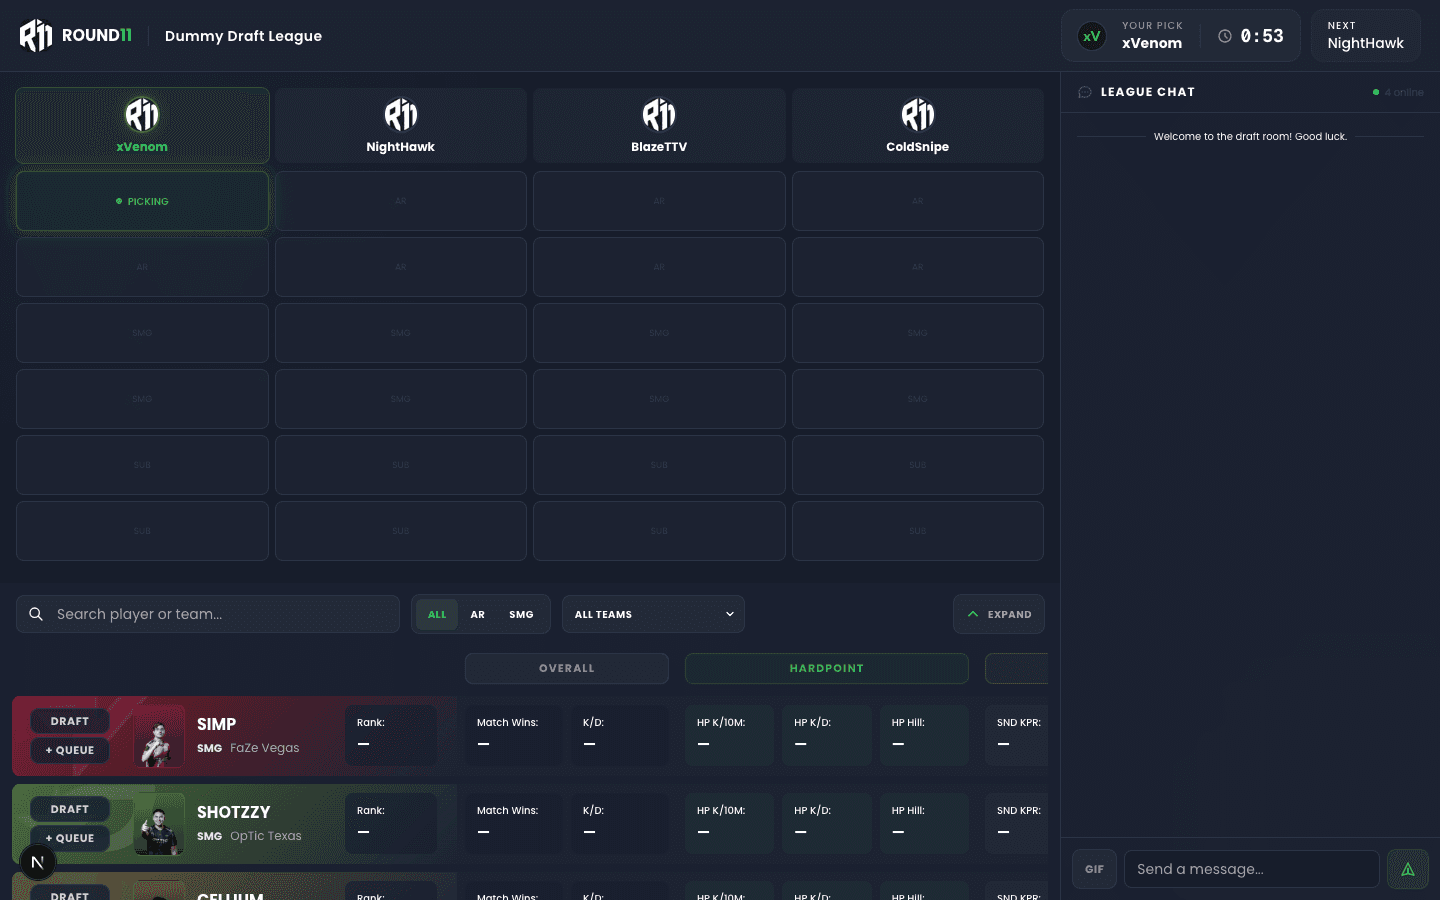Click the chat message input field

[x=1250, y=869]
